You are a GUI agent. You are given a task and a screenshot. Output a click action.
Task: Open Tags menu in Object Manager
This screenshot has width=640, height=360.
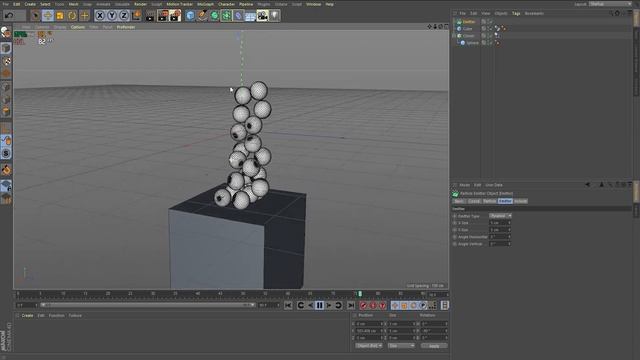(516, 13)
